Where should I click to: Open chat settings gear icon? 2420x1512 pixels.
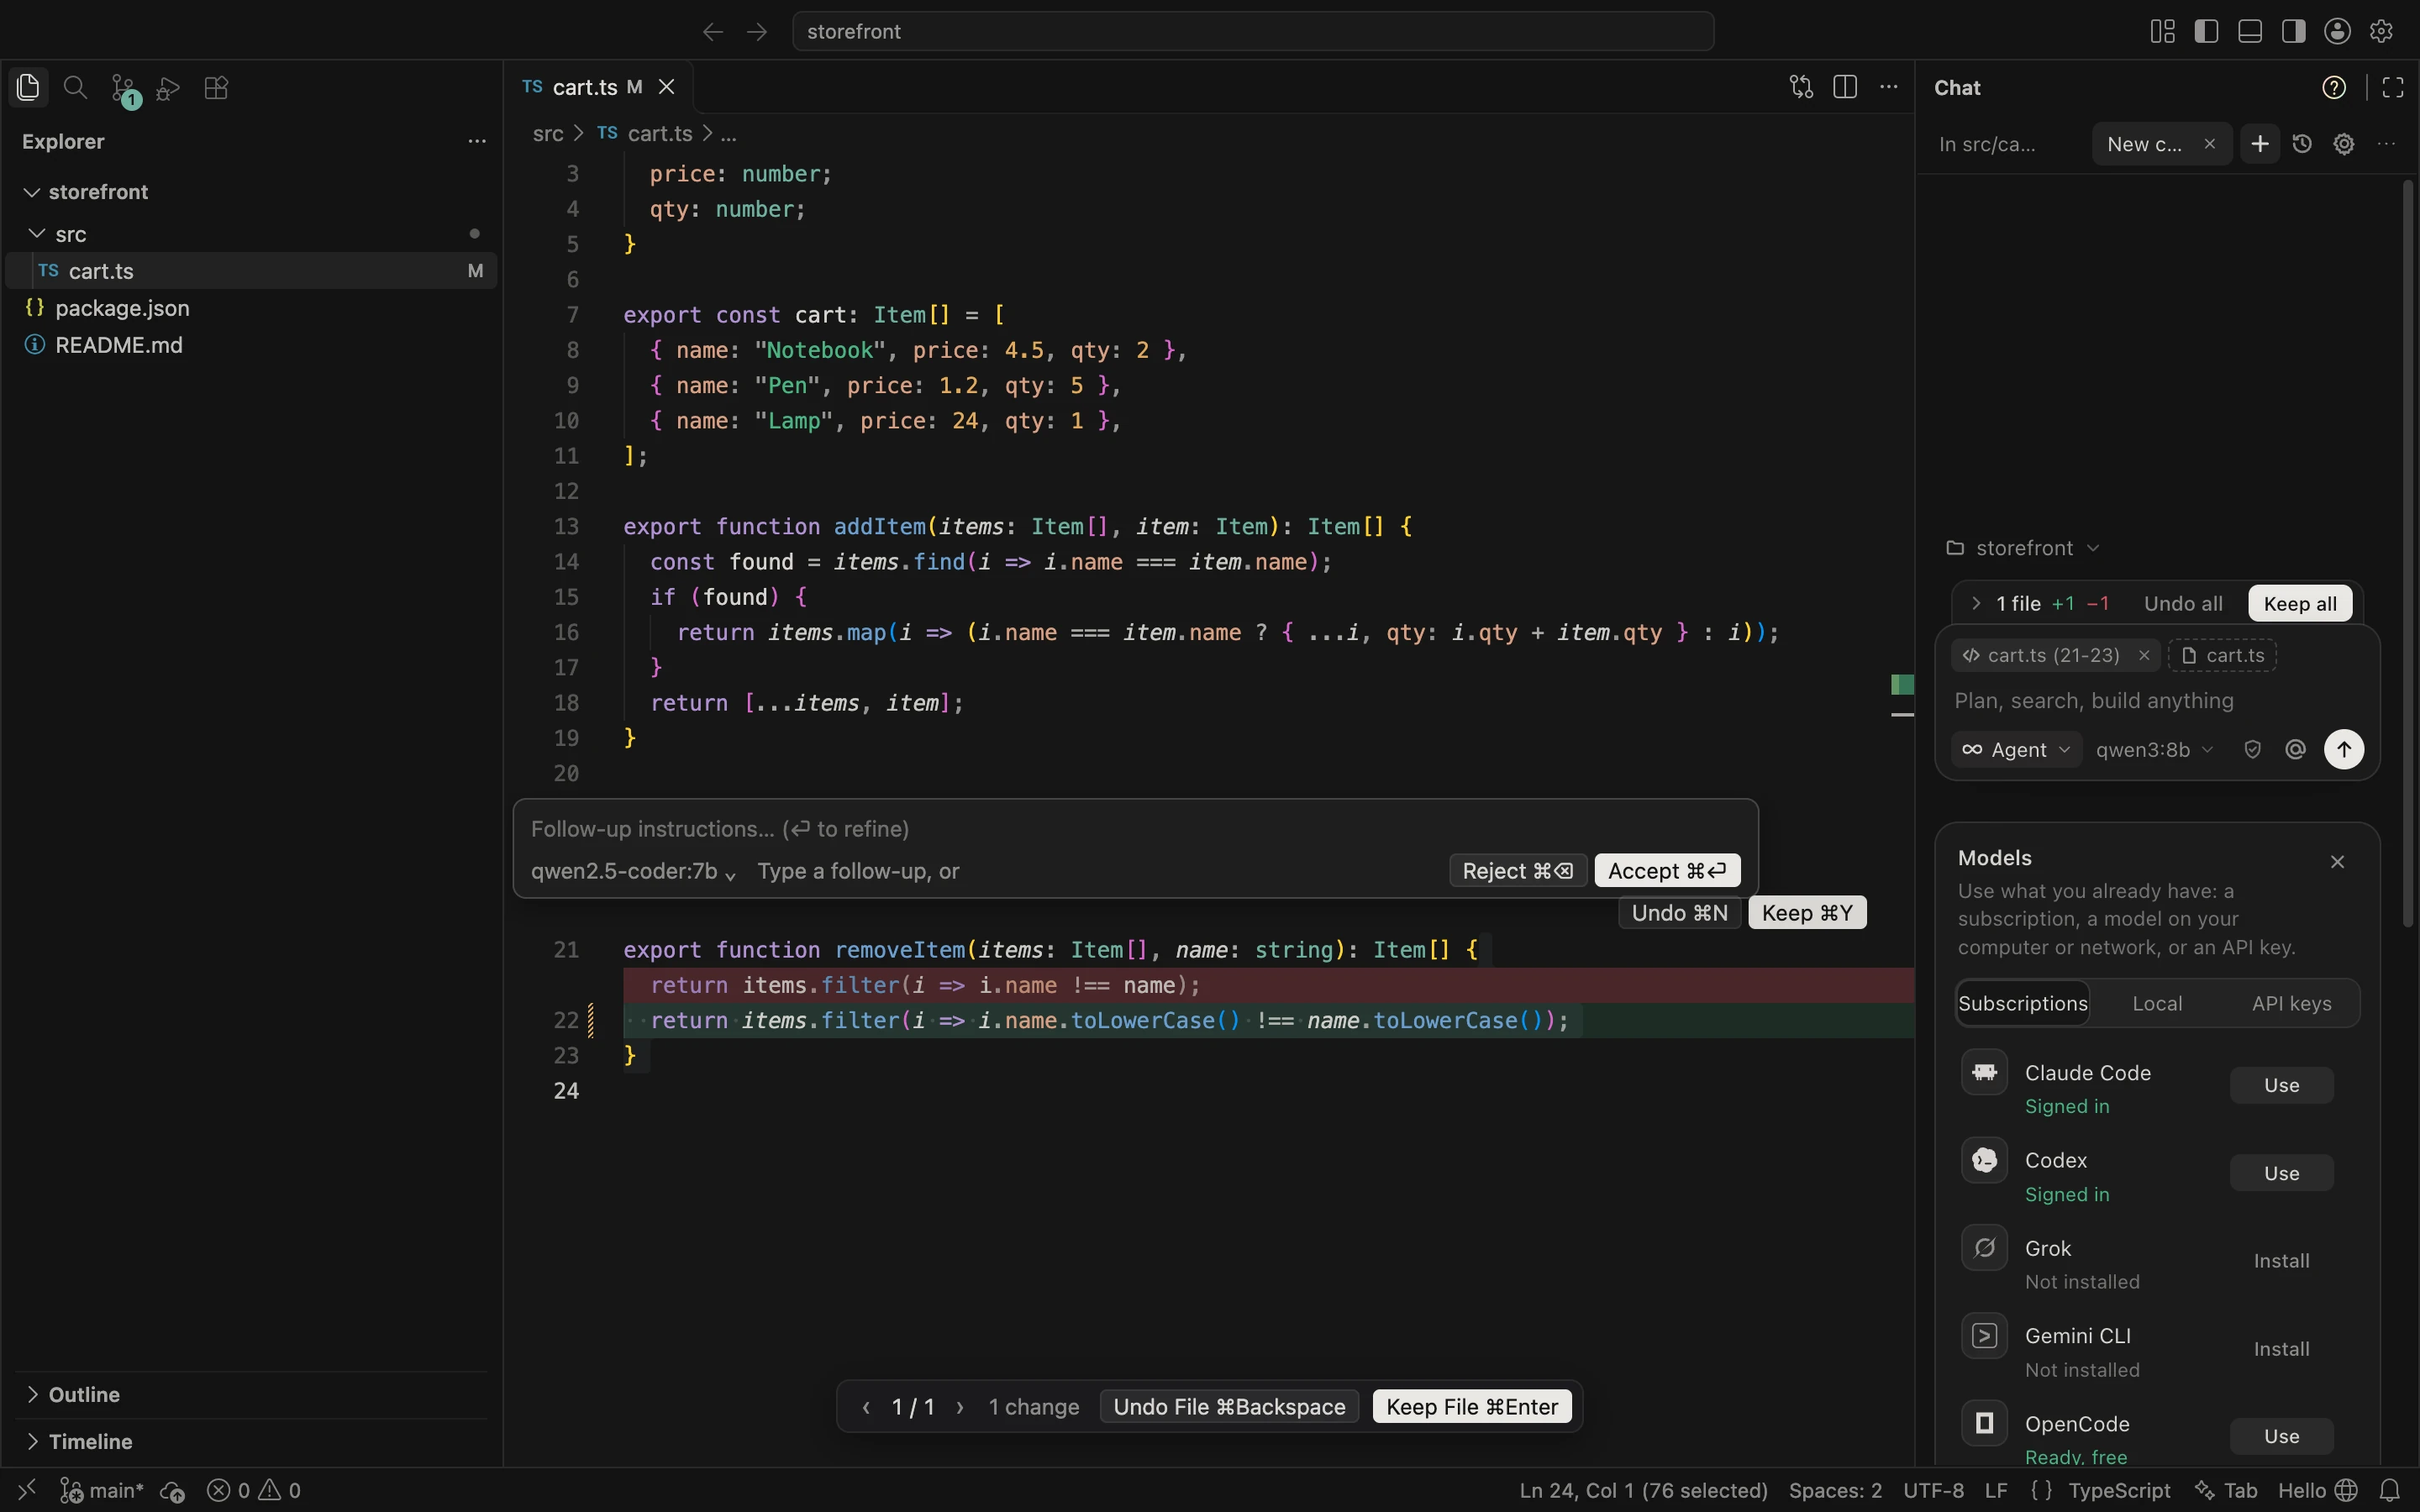[2343, 144]
